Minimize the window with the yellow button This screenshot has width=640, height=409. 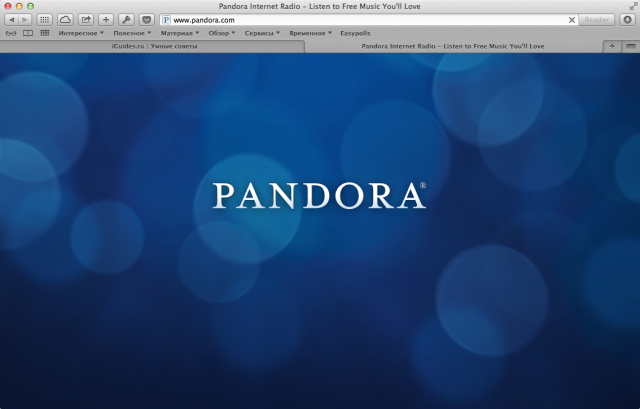point(19,6)
